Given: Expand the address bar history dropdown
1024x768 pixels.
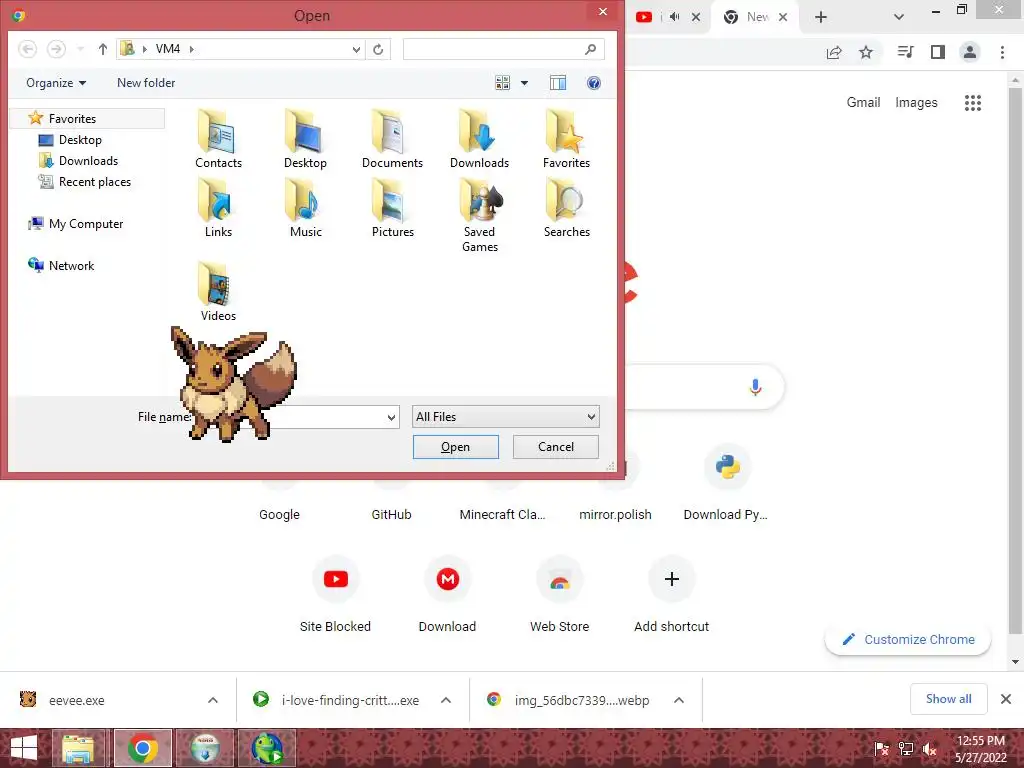Looking at the screenshot, I should pos(356,49).
